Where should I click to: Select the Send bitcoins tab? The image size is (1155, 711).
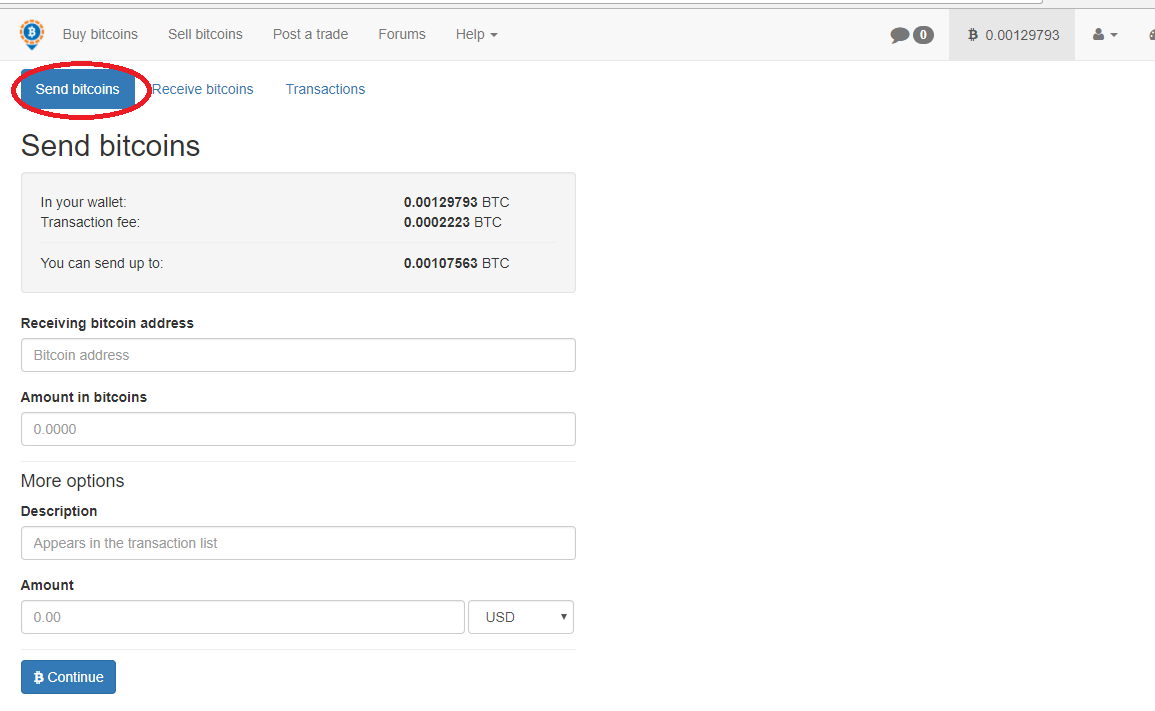[x=78, y=89]
